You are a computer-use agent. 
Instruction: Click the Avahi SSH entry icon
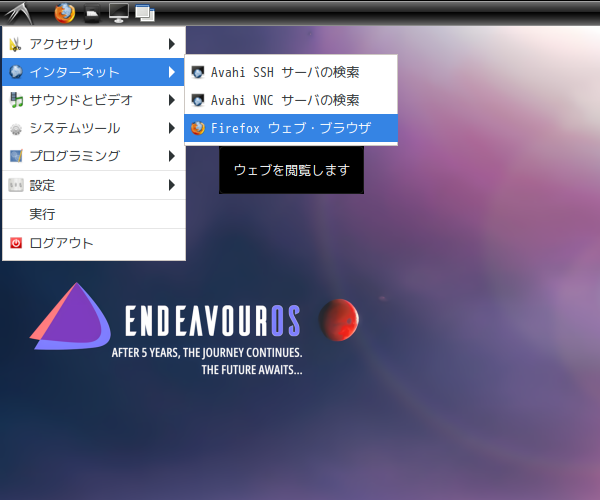(x=198, y=72)
